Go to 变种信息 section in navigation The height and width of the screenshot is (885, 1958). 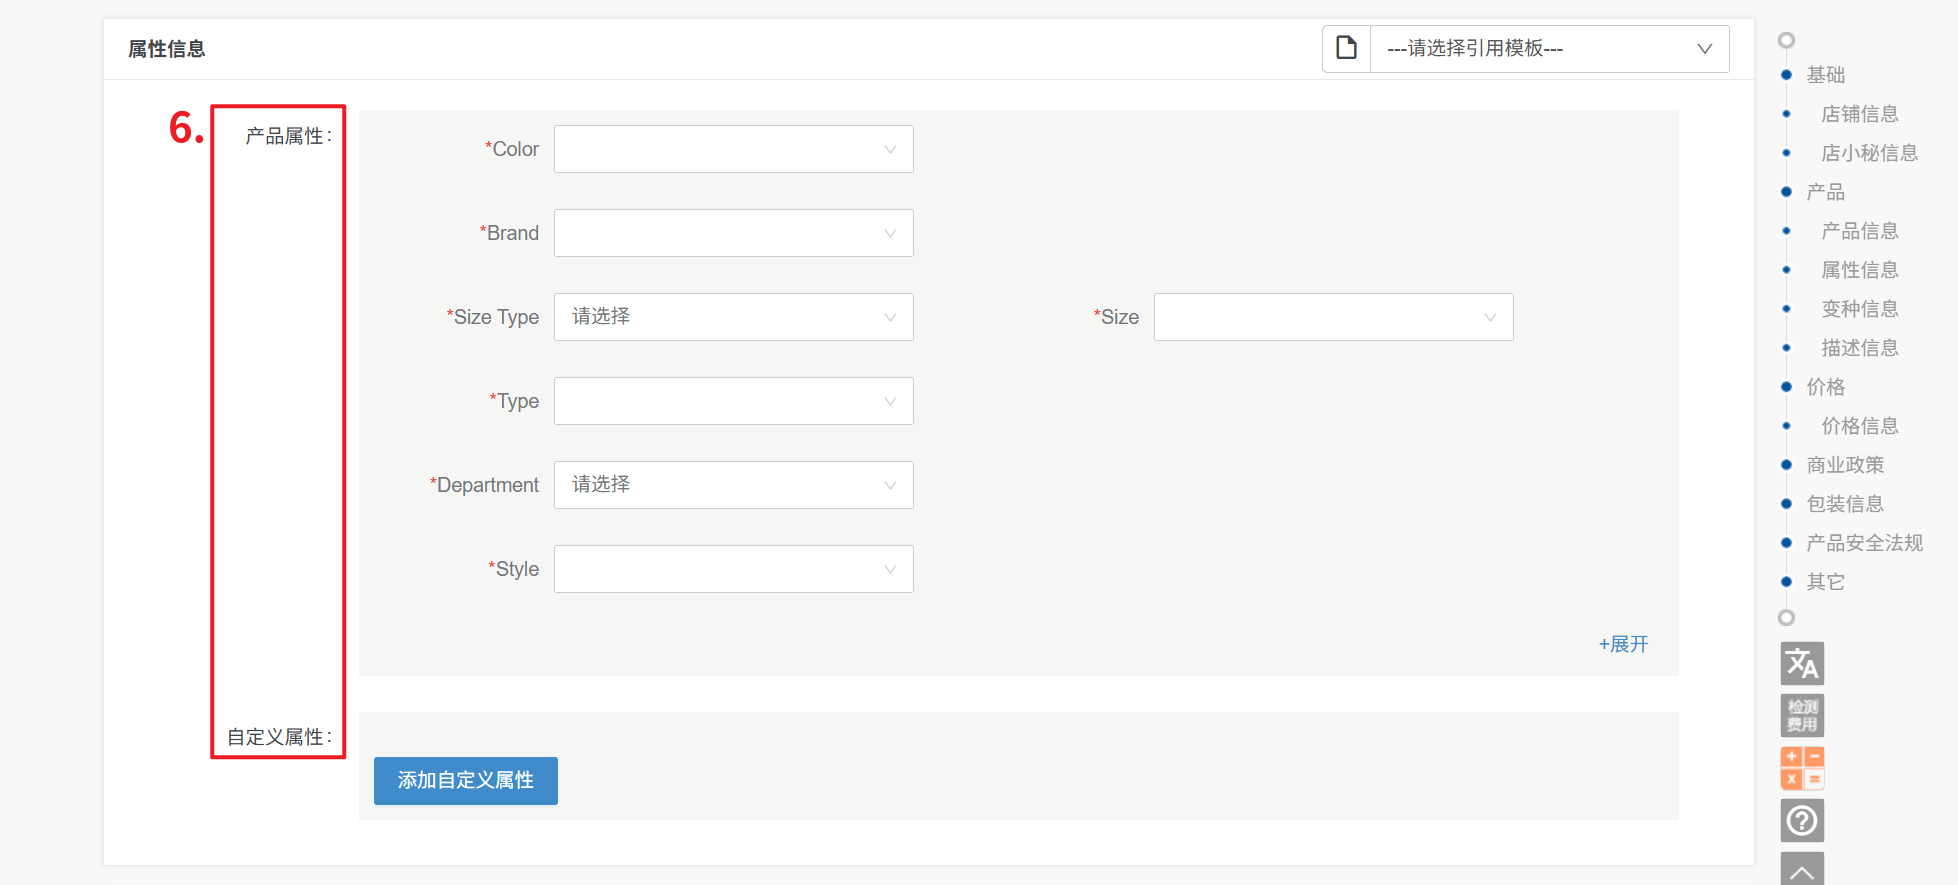(x=1859, y=309)
